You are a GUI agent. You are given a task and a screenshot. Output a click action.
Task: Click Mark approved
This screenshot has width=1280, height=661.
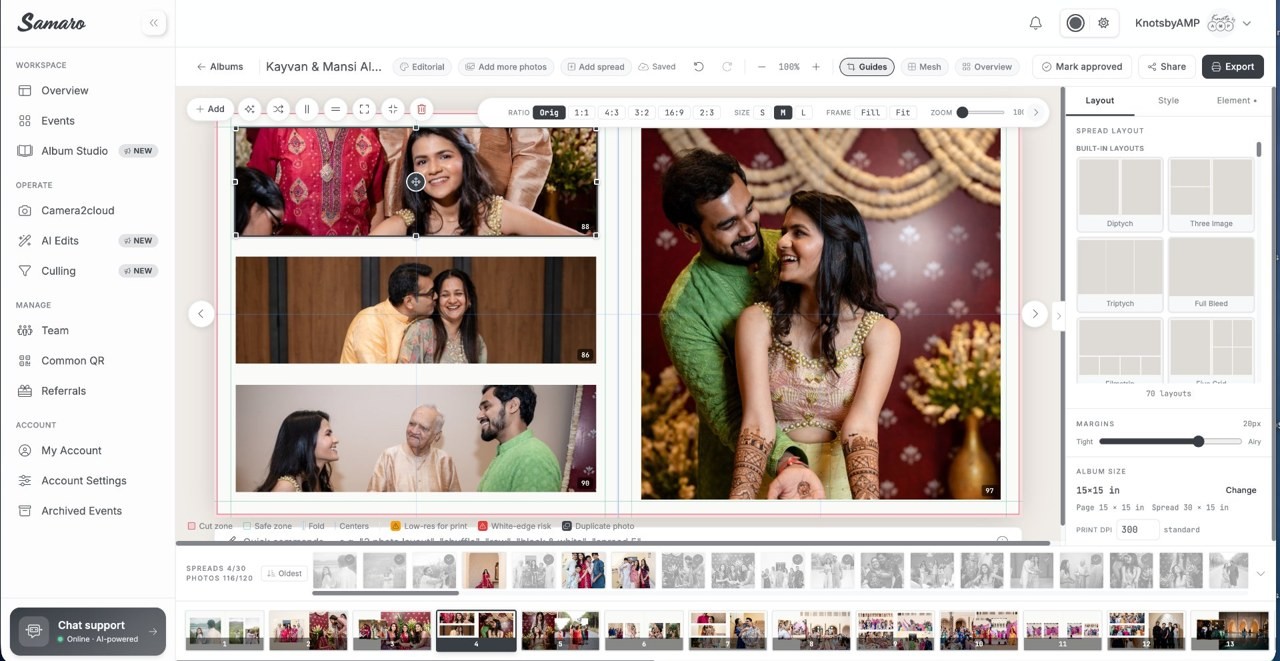[x=1082, y=67]
